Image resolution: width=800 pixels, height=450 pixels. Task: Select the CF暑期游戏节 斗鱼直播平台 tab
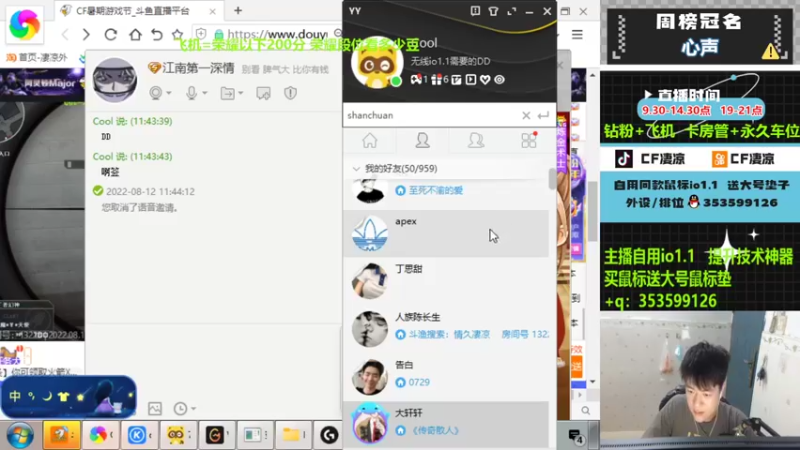coord(138,11)
